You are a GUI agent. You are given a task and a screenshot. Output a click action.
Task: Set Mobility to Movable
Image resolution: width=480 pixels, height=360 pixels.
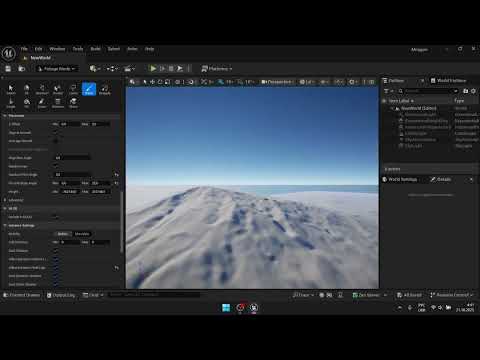pyautogui.click(x=82, y=234)
